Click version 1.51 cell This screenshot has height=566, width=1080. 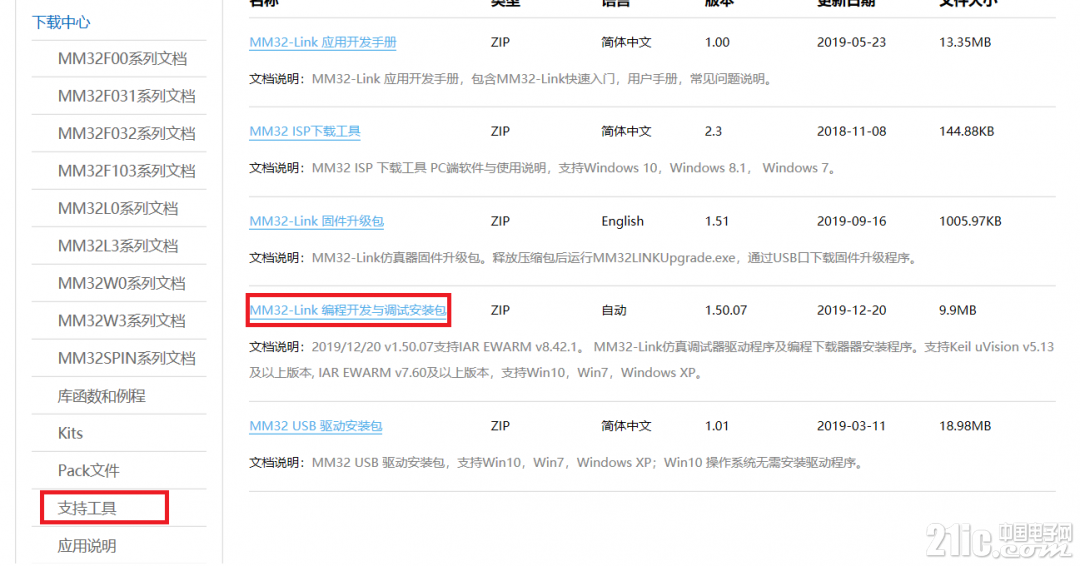click(x=716, y=221)
